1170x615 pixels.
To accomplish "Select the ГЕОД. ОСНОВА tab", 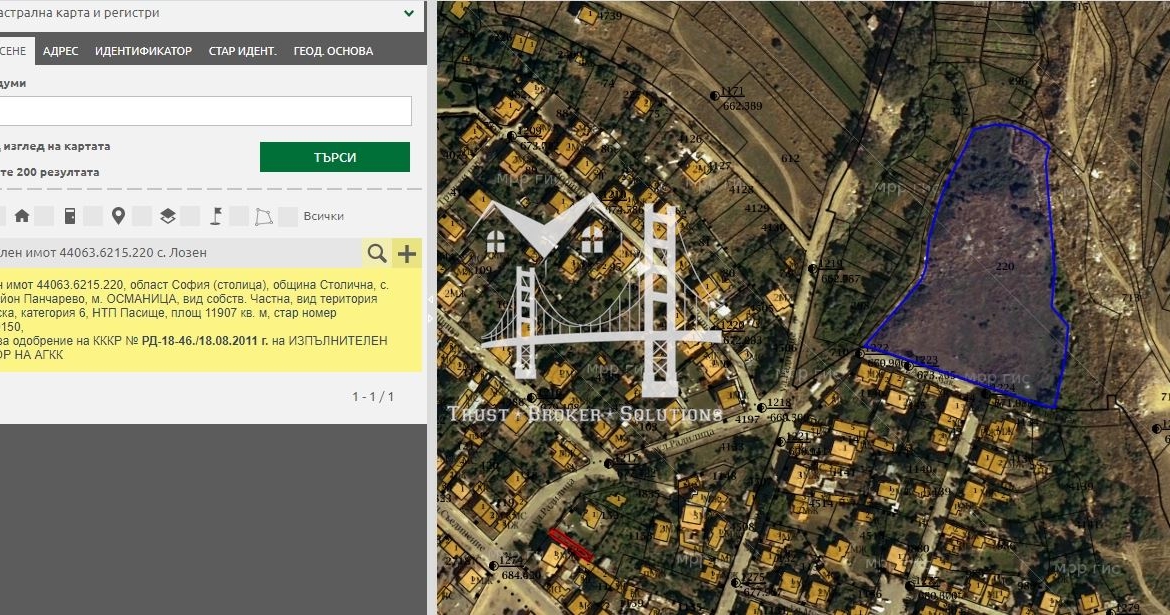I will [333, 51].
